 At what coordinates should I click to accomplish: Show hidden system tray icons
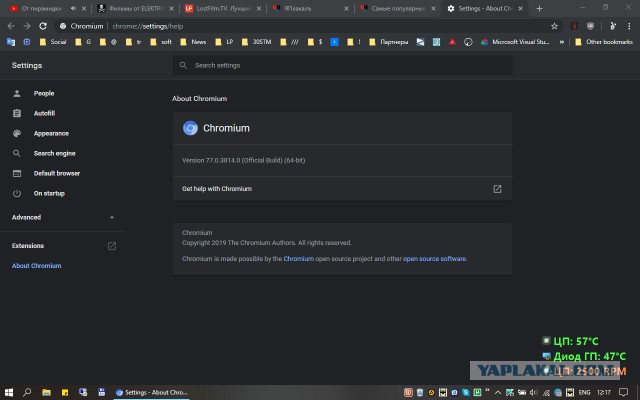pyautogui.click(x=498, y=392)
